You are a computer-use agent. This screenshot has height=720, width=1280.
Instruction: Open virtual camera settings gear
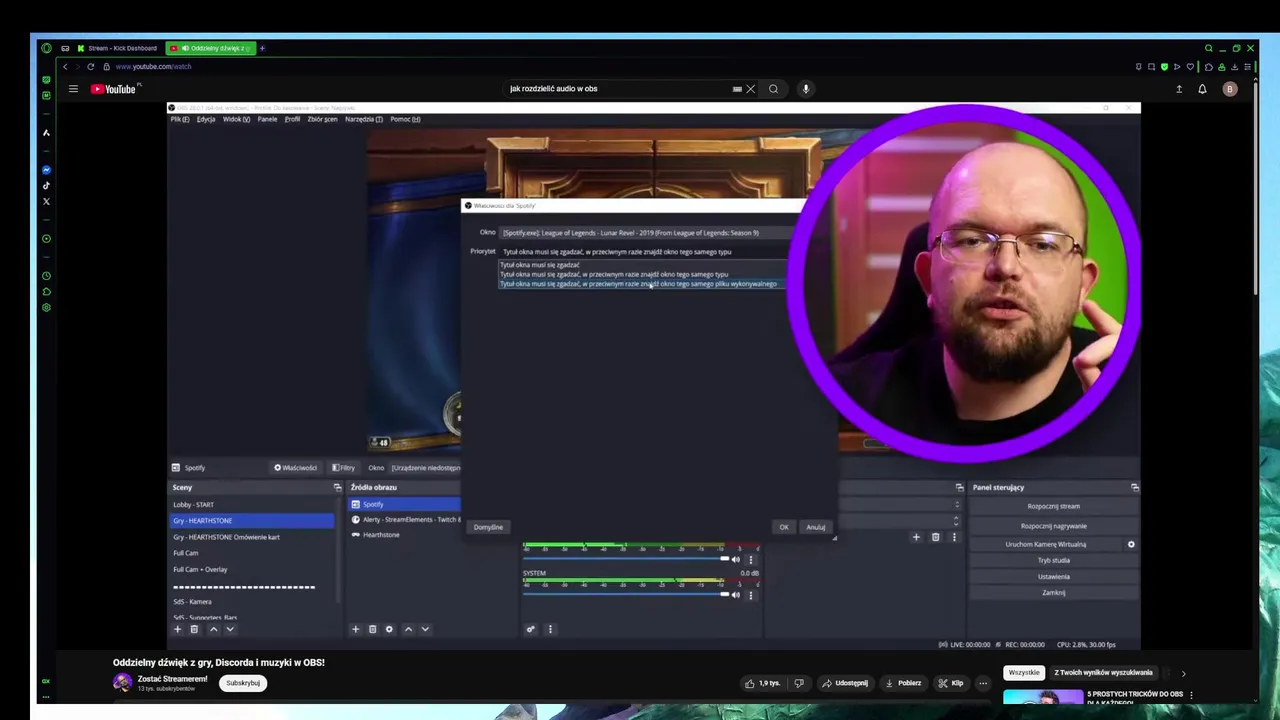click(x=1131, y=544)
